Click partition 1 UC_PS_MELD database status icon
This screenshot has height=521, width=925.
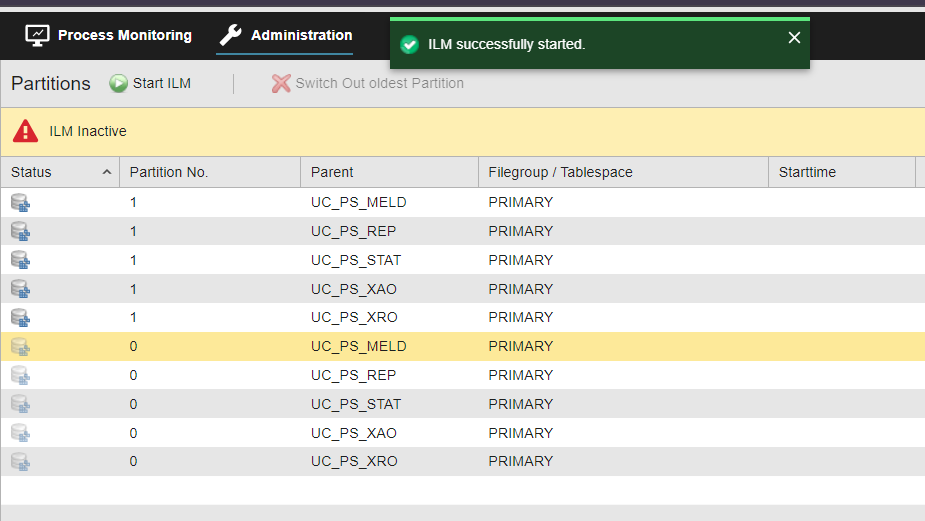[x=20, y=202]
